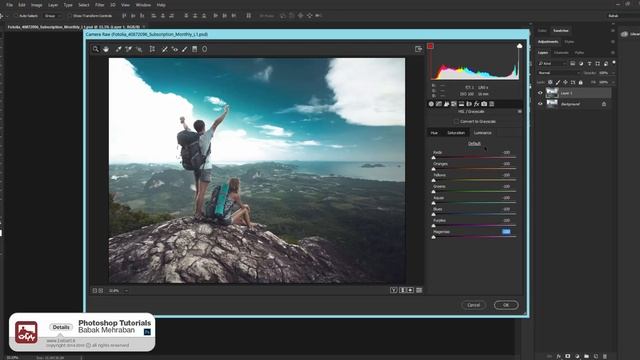Click the Greens saturation slider handle

click(x=433, y=191)
